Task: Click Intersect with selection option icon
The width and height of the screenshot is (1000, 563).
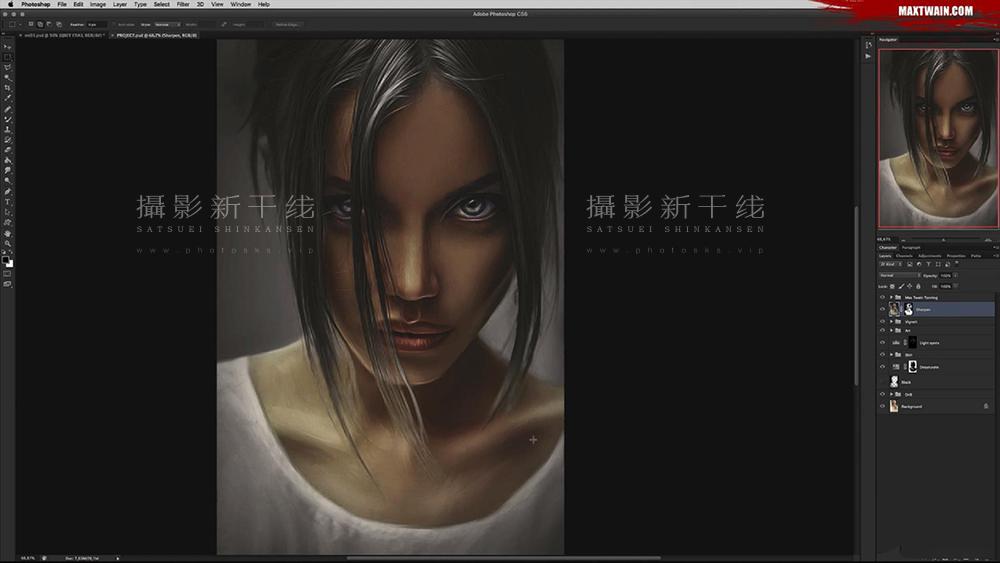Action: click(x=59, y=24)
